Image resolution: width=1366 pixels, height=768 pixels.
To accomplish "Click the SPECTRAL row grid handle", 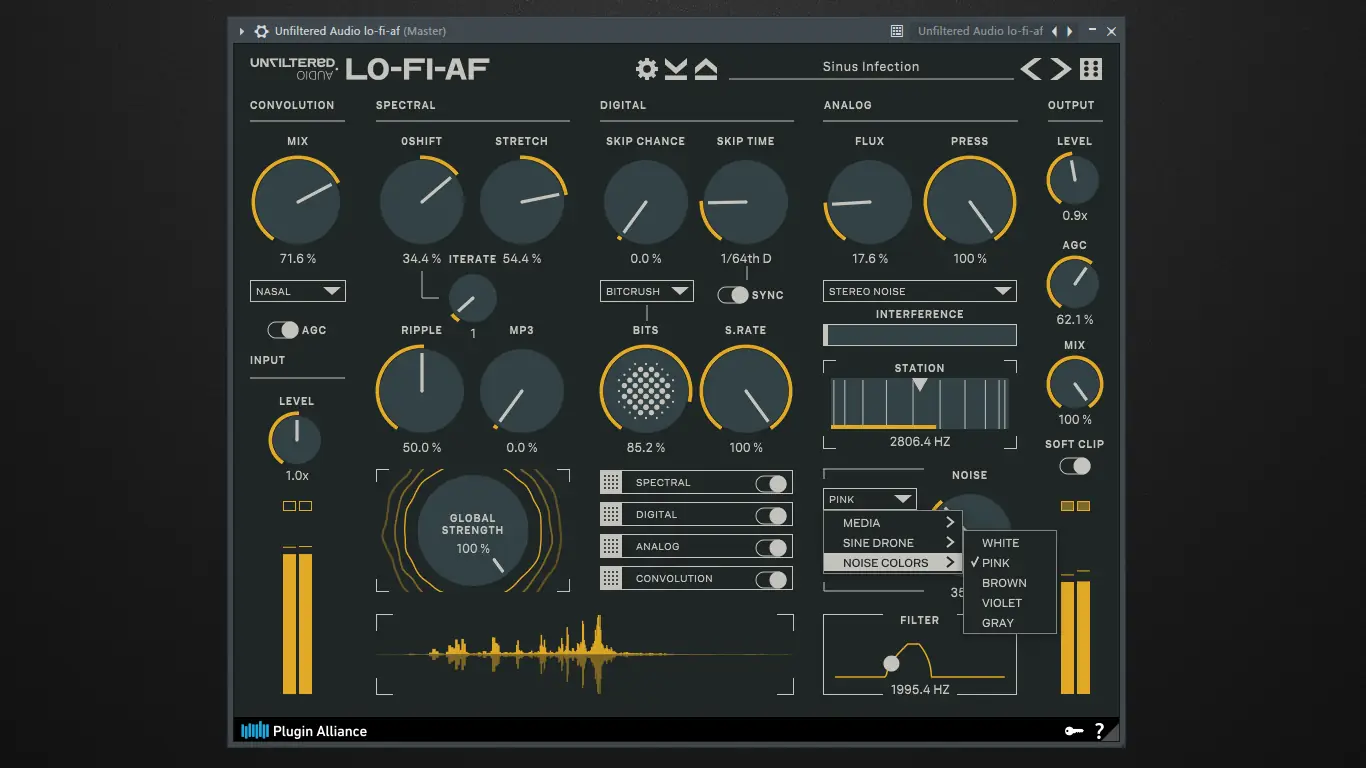I will [x=611, y=482].
